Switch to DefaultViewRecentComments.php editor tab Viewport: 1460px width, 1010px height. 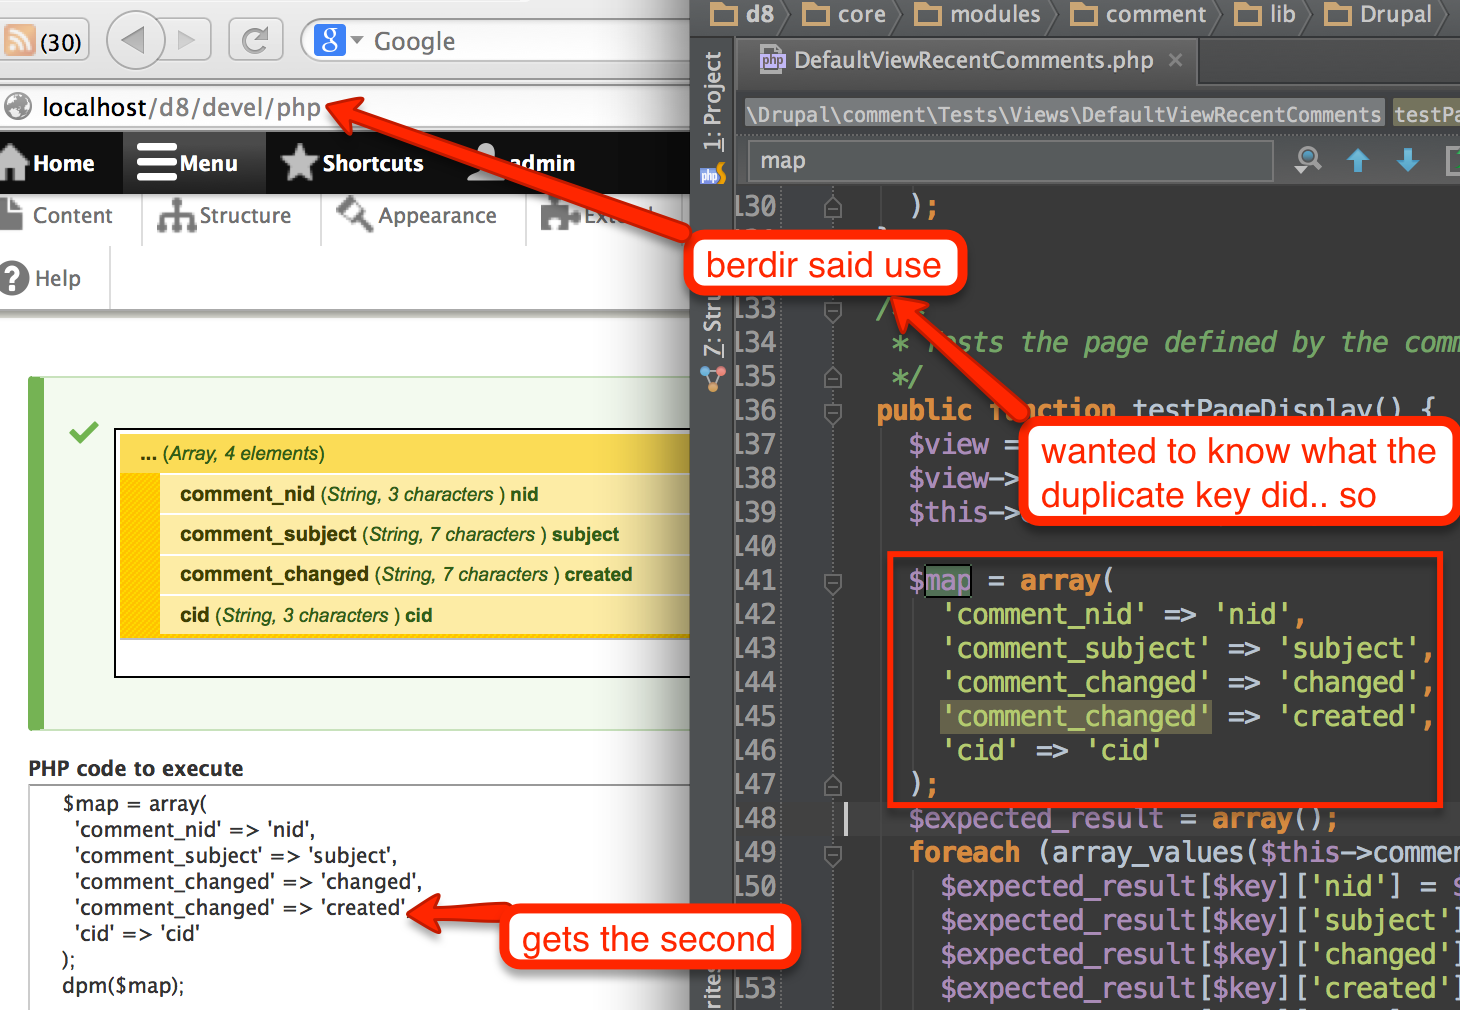965,60
